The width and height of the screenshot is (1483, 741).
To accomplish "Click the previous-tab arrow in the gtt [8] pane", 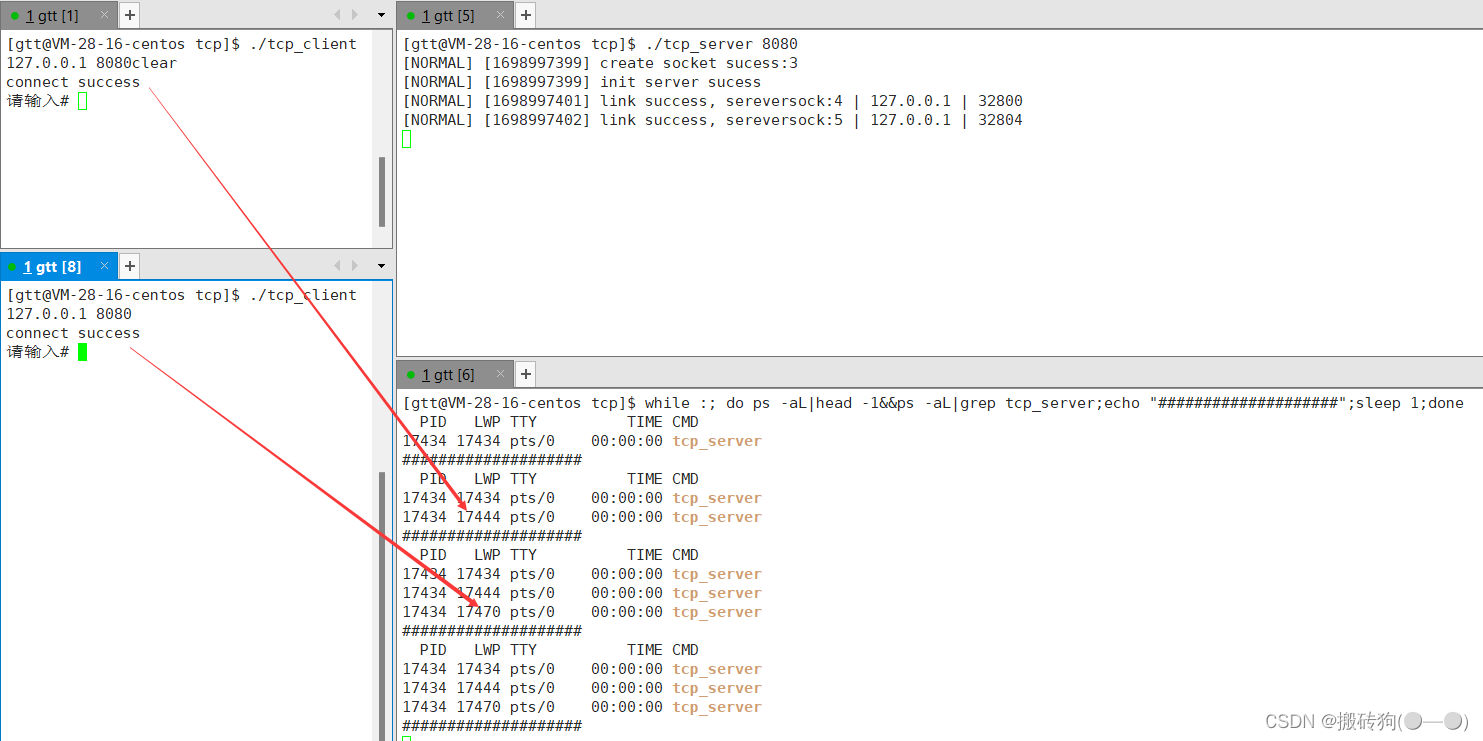I will 337,266.
